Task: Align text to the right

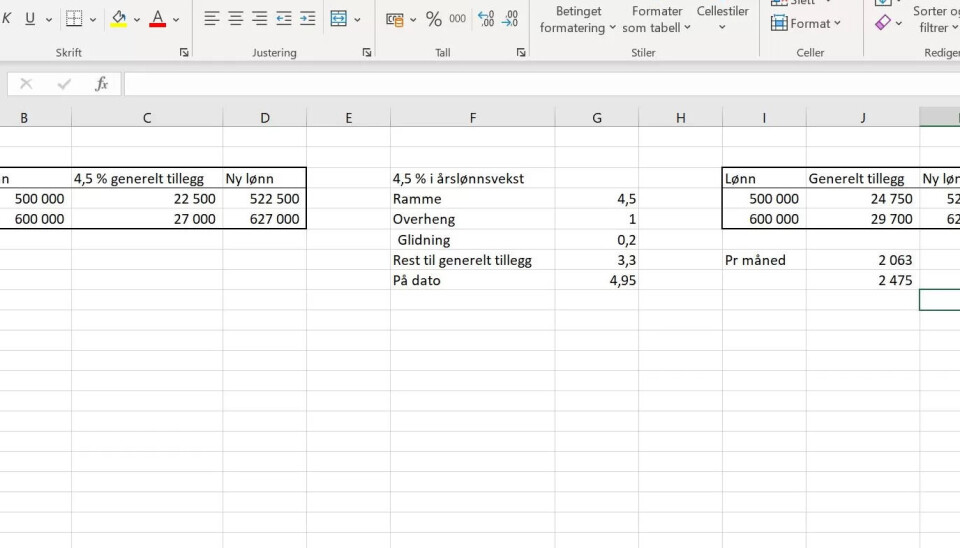Action: [259, 19]
